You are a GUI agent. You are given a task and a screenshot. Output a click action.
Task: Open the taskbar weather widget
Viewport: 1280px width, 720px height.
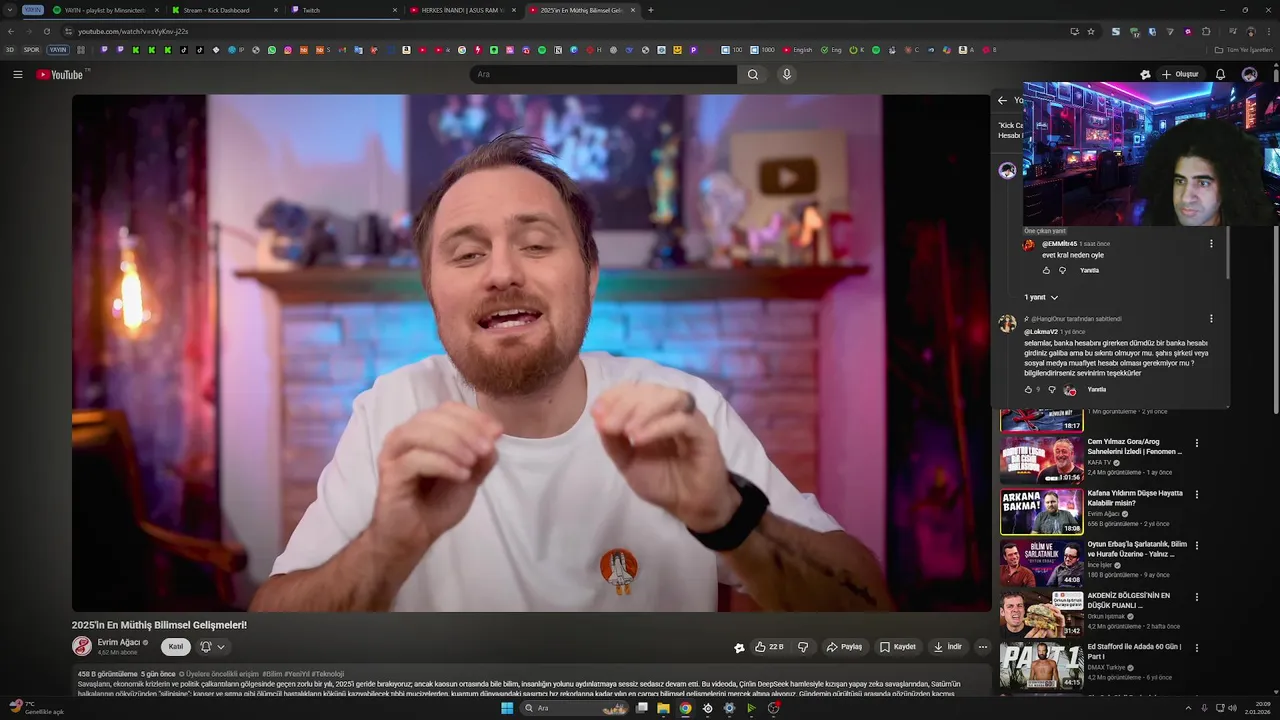[x=35, y=708]
